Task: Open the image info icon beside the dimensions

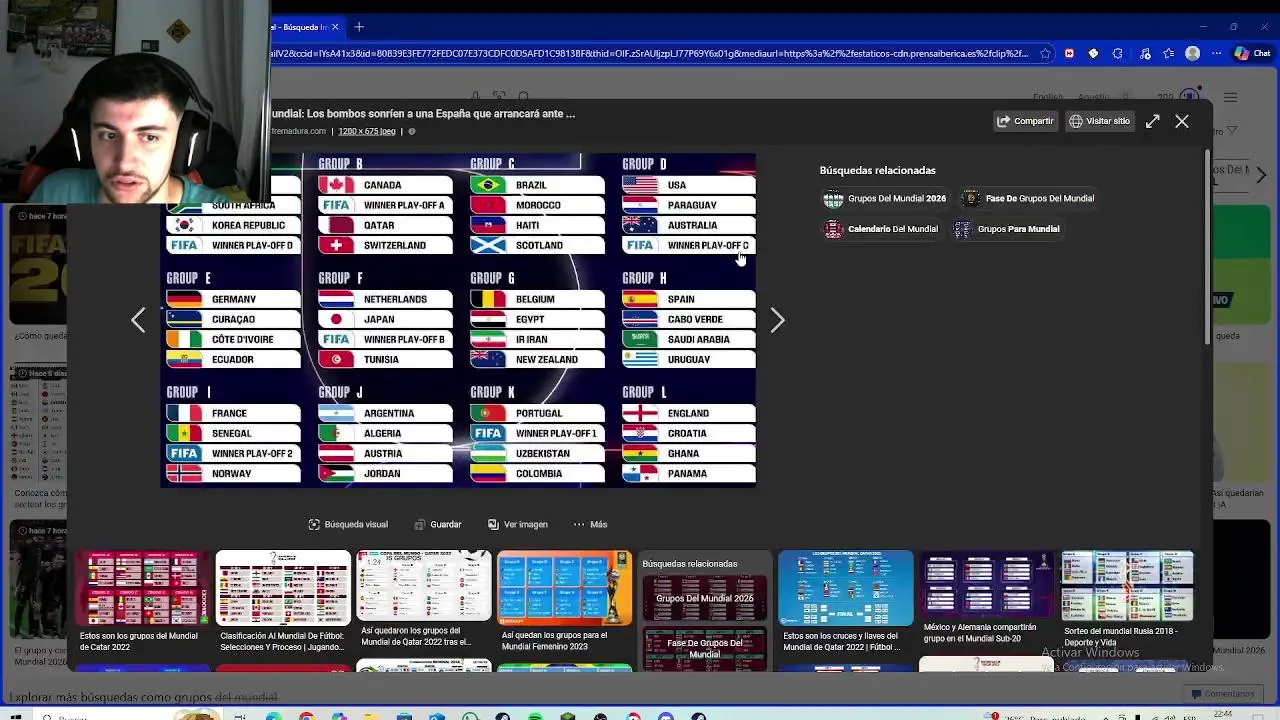Action: (411, 131)
